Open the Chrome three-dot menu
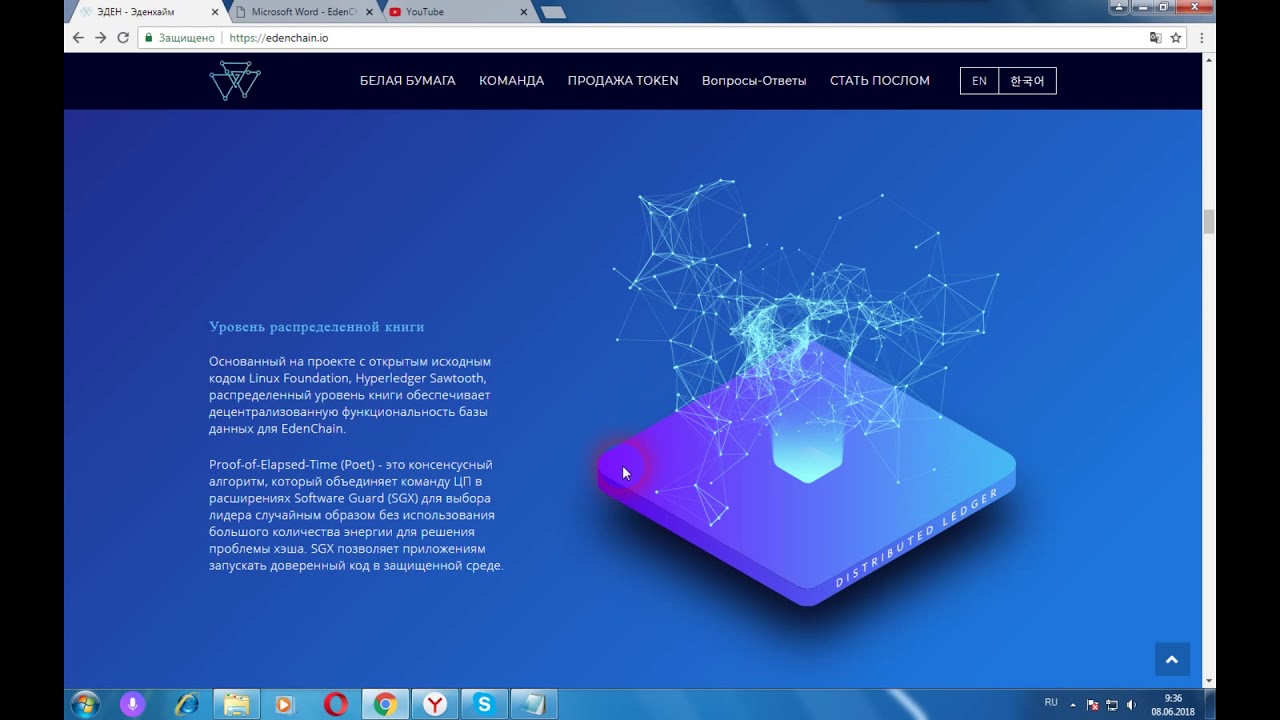The width and height of the screenshot is (1280, 720). 1201,38
